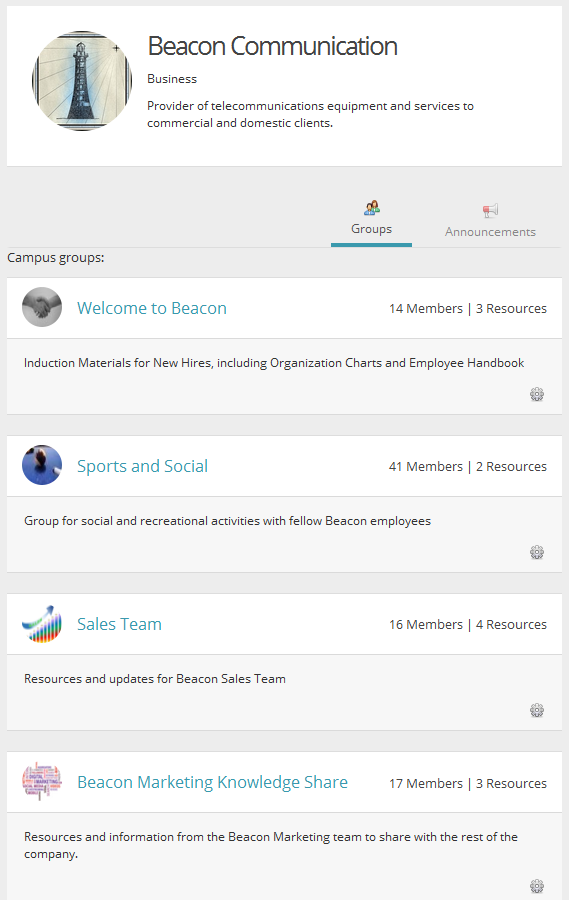Switch to the Groups tab
Screen dimensions: 569x900
pos(371,221)
